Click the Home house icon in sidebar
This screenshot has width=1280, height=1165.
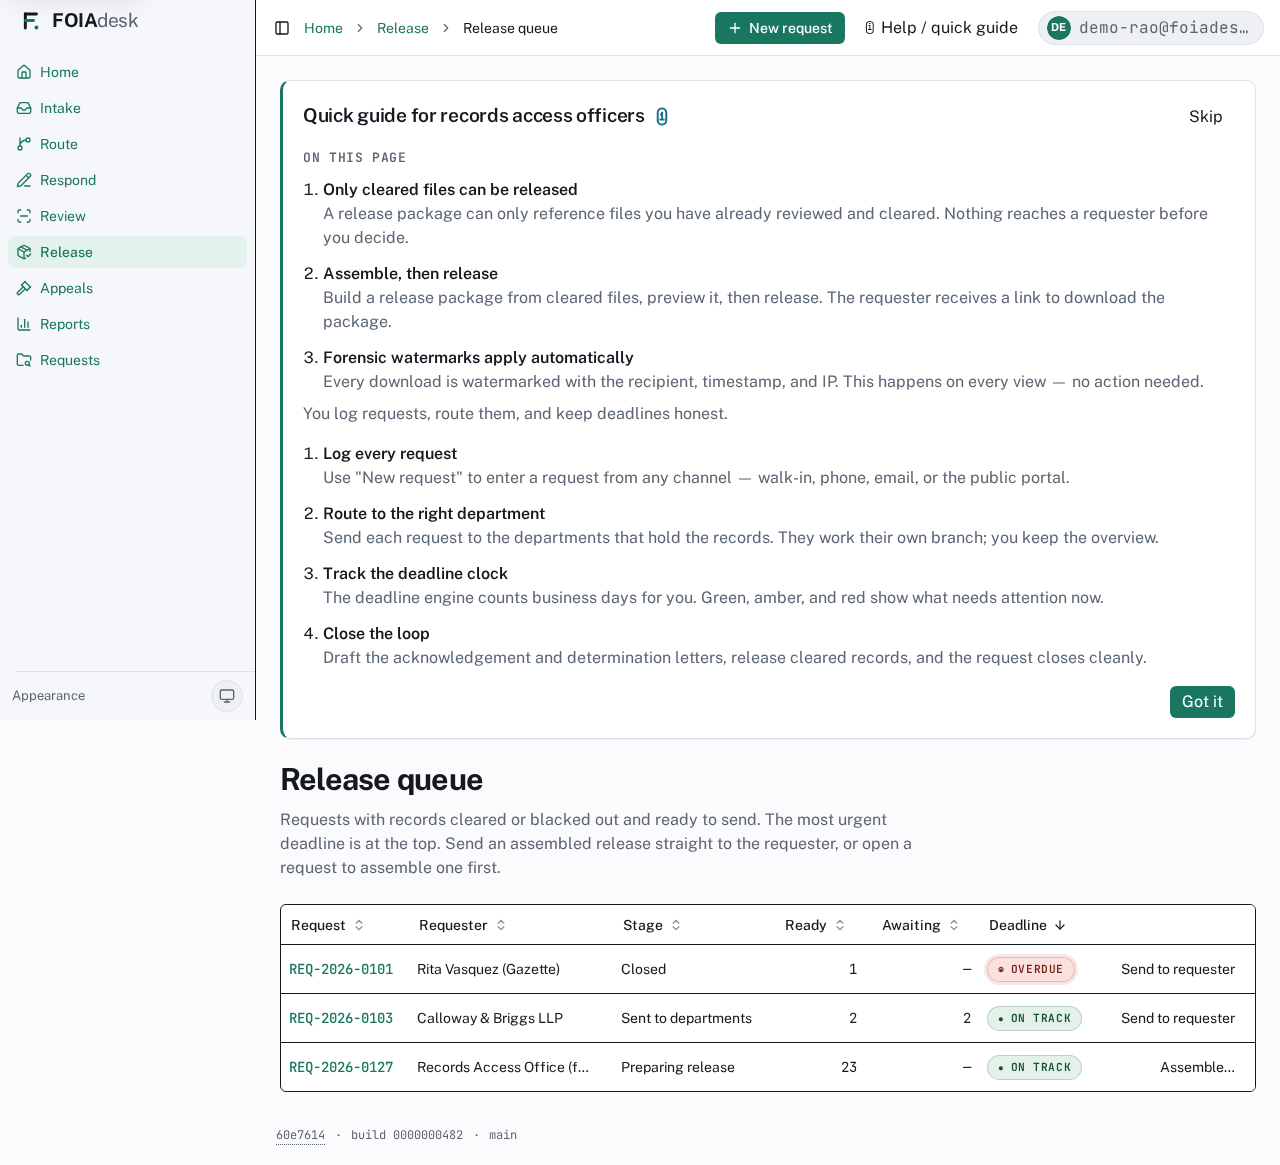point(24,72)
